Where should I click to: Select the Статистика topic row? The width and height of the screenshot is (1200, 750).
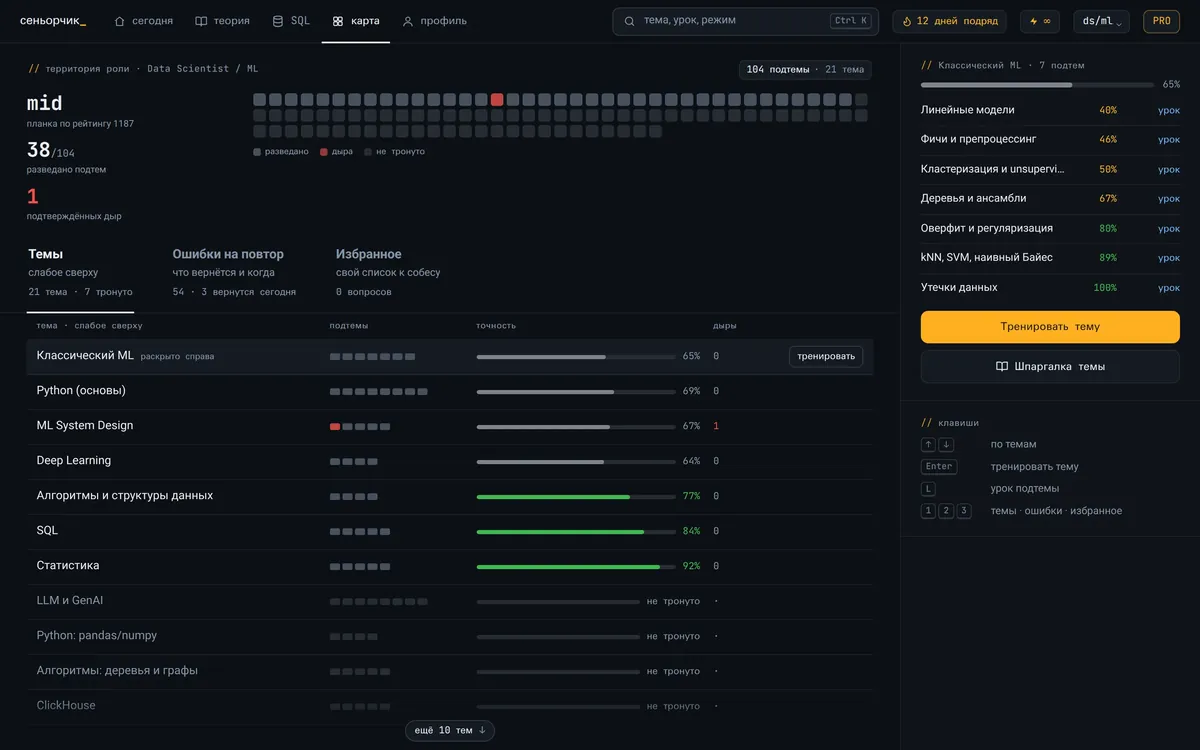450,566
